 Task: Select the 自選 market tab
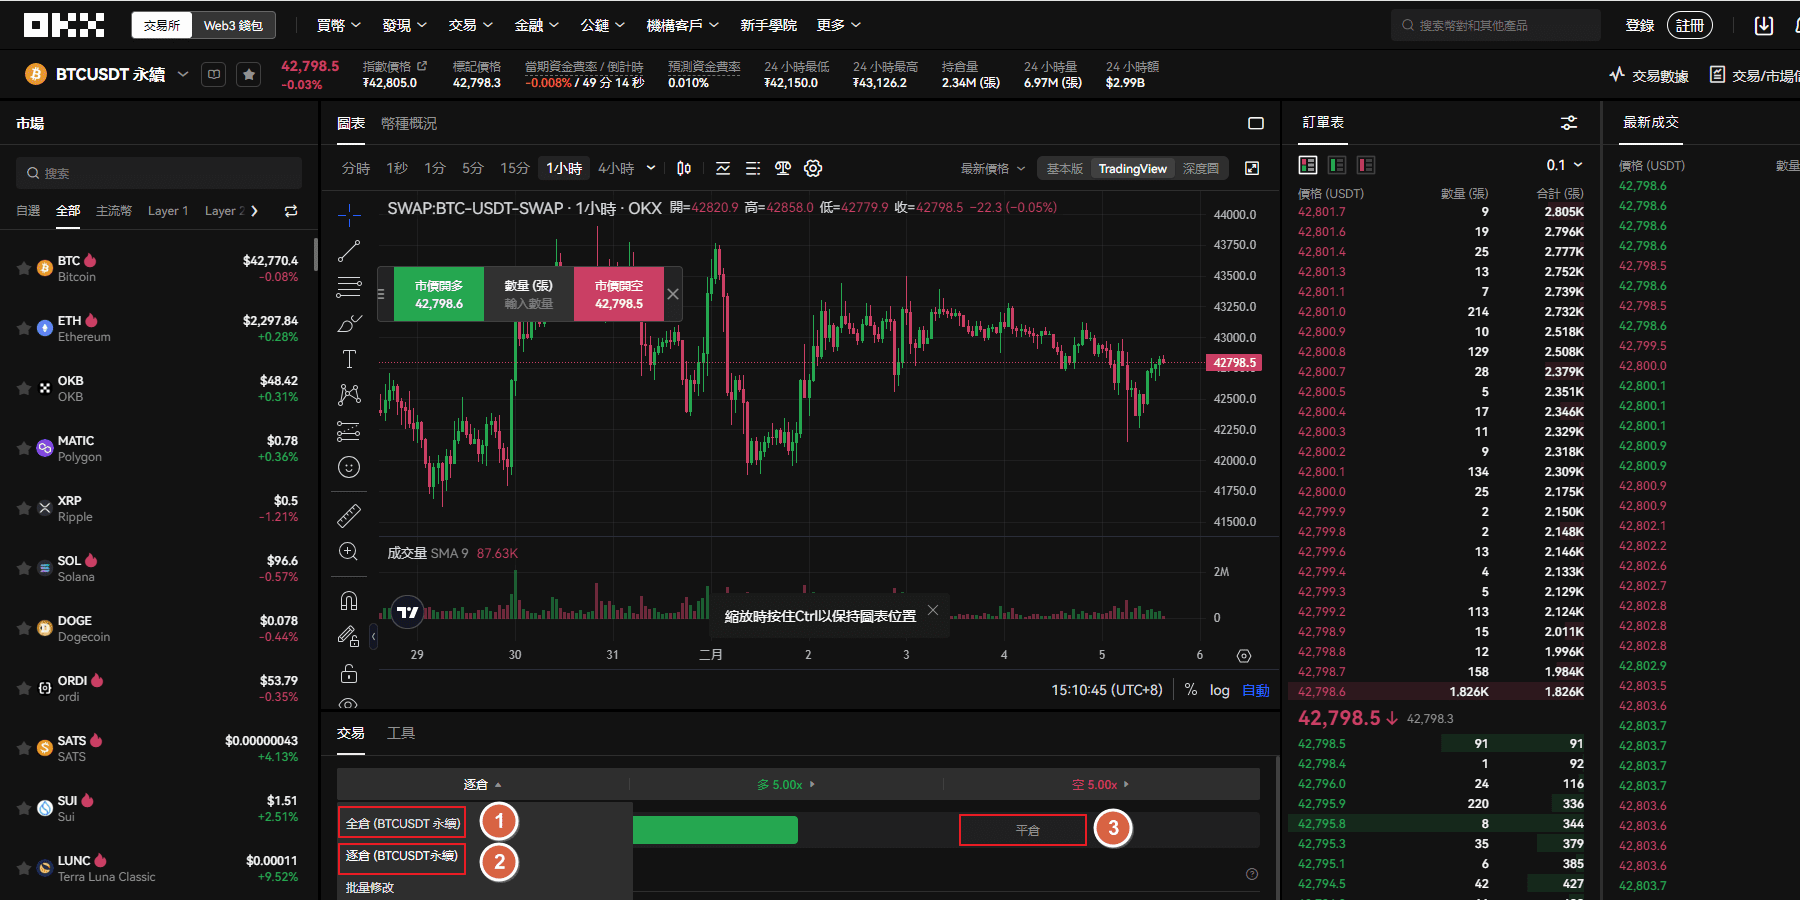pyautogui.click(x=28, y=211)
